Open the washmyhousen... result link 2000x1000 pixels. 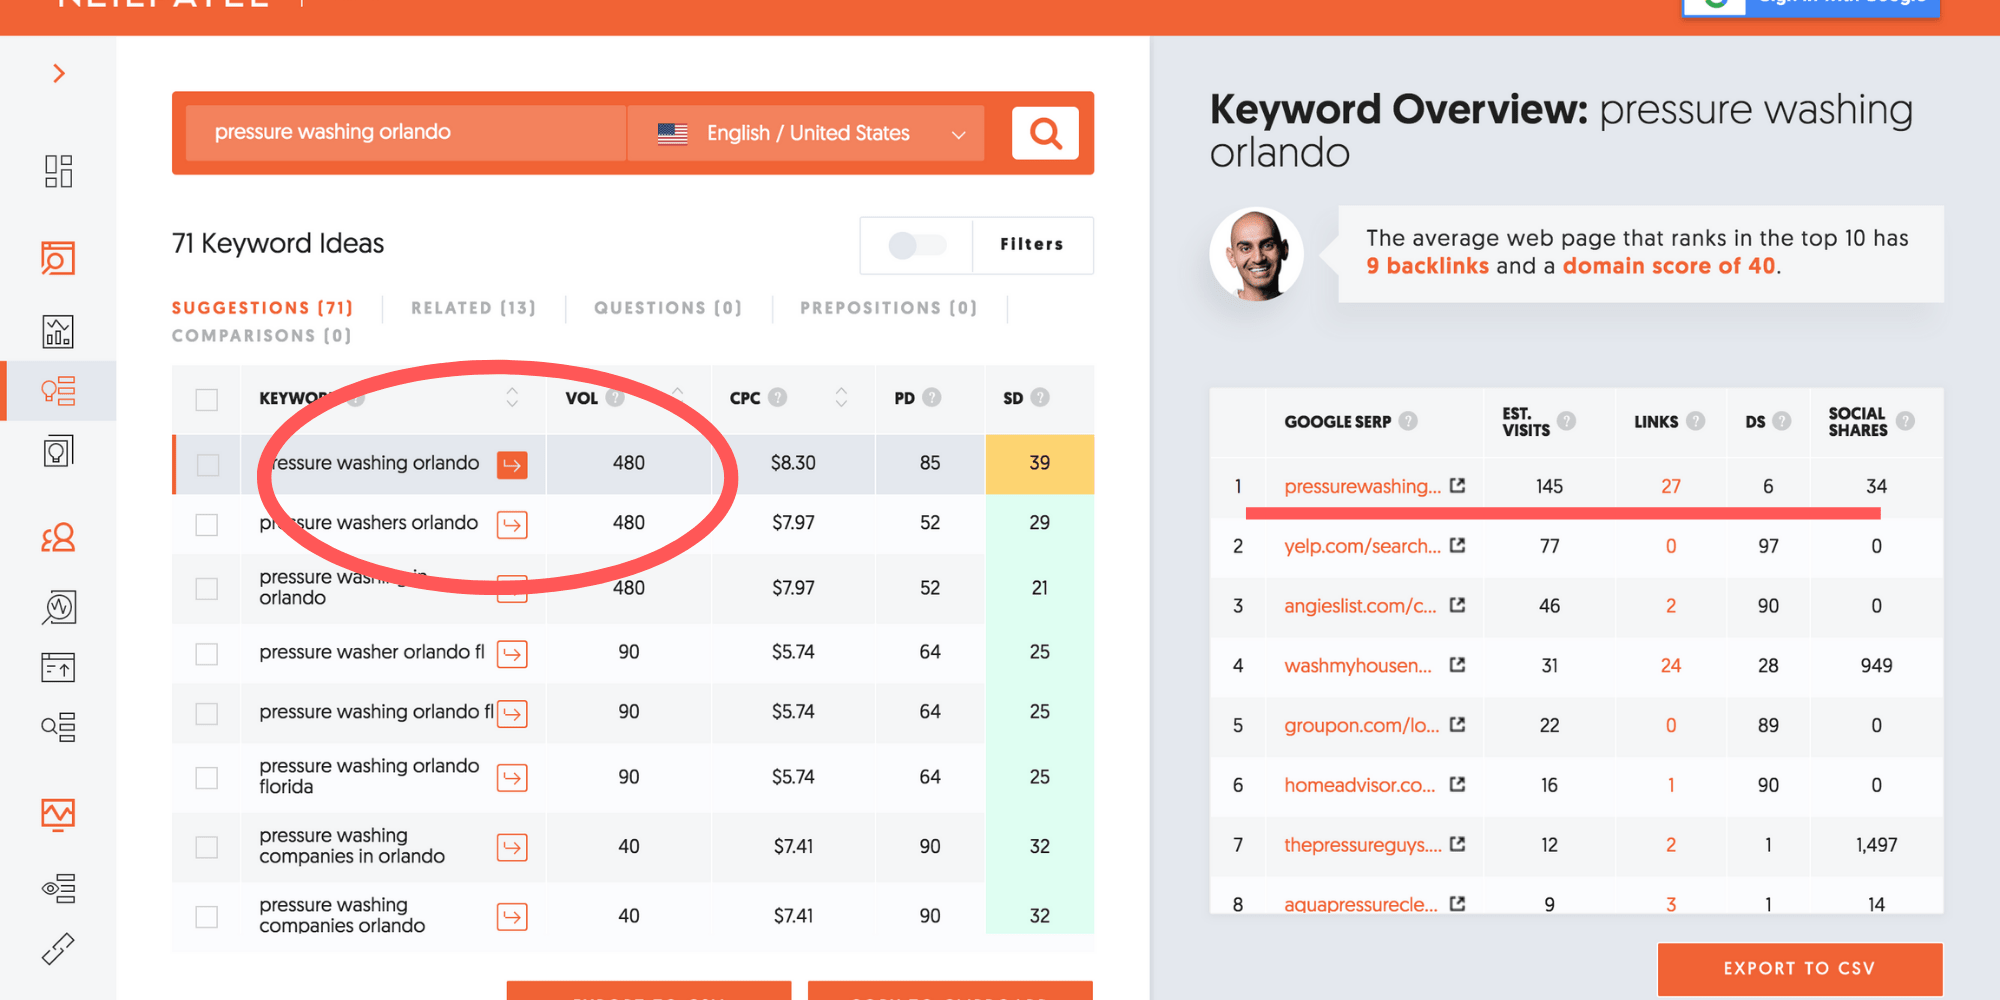click(1358, 665)
